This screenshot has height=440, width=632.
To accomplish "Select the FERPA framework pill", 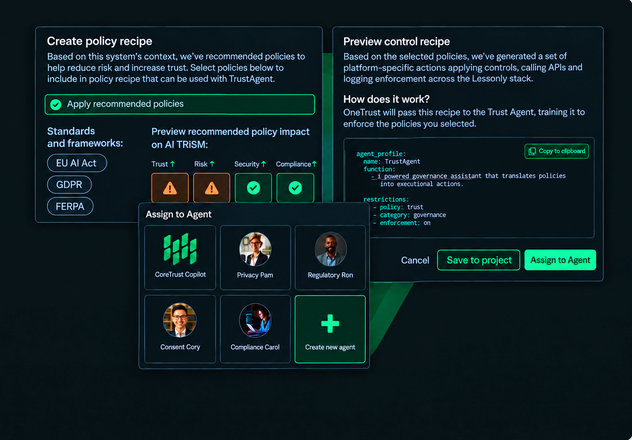I will (x=70, y=207).
